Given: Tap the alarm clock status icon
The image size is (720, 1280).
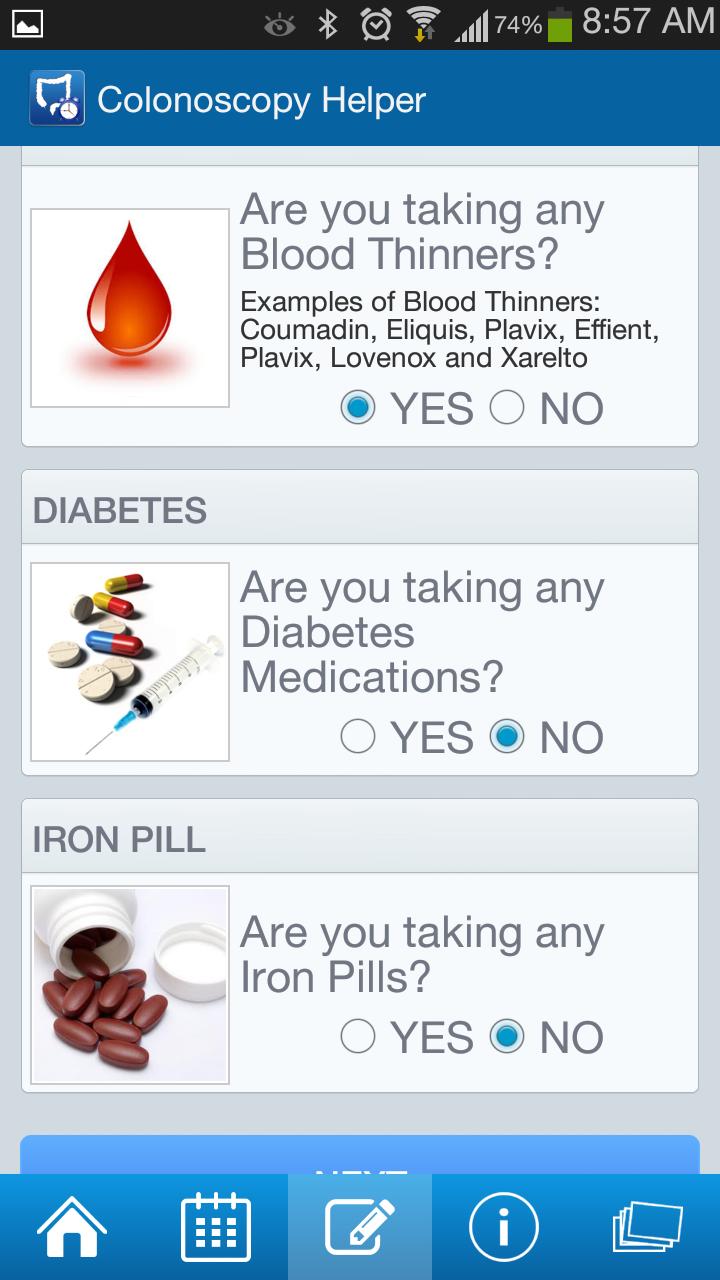Looking at the screenshot, I should [376, 24].
